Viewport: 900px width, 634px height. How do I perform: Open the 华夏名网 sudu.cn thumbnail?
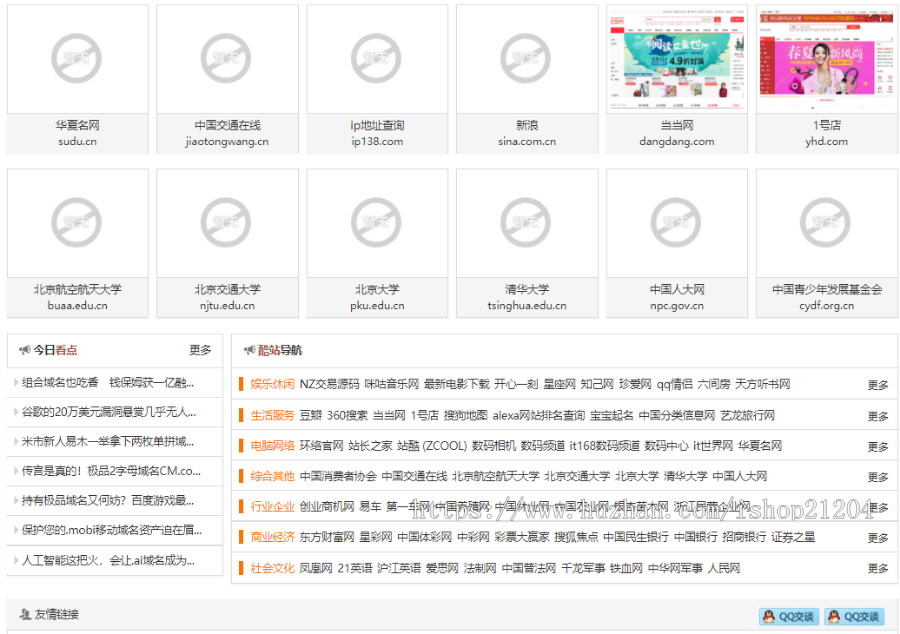coord(77,59)
